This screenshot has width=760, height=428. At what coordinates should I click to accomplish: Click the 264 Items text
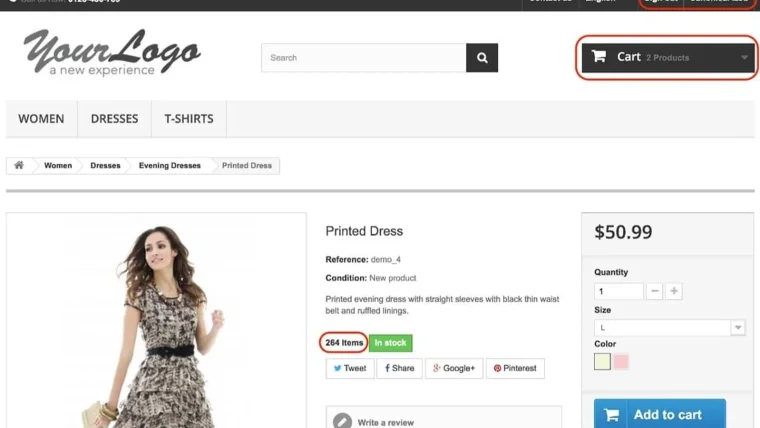(344, 343)
